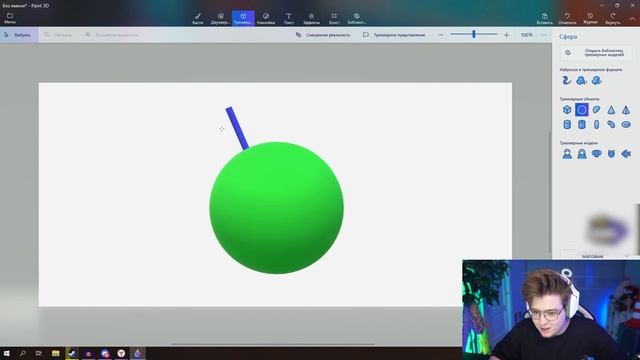Viewport: 640px width, 360px height.
Task: Select the Man 3D model
Action: 567,153
